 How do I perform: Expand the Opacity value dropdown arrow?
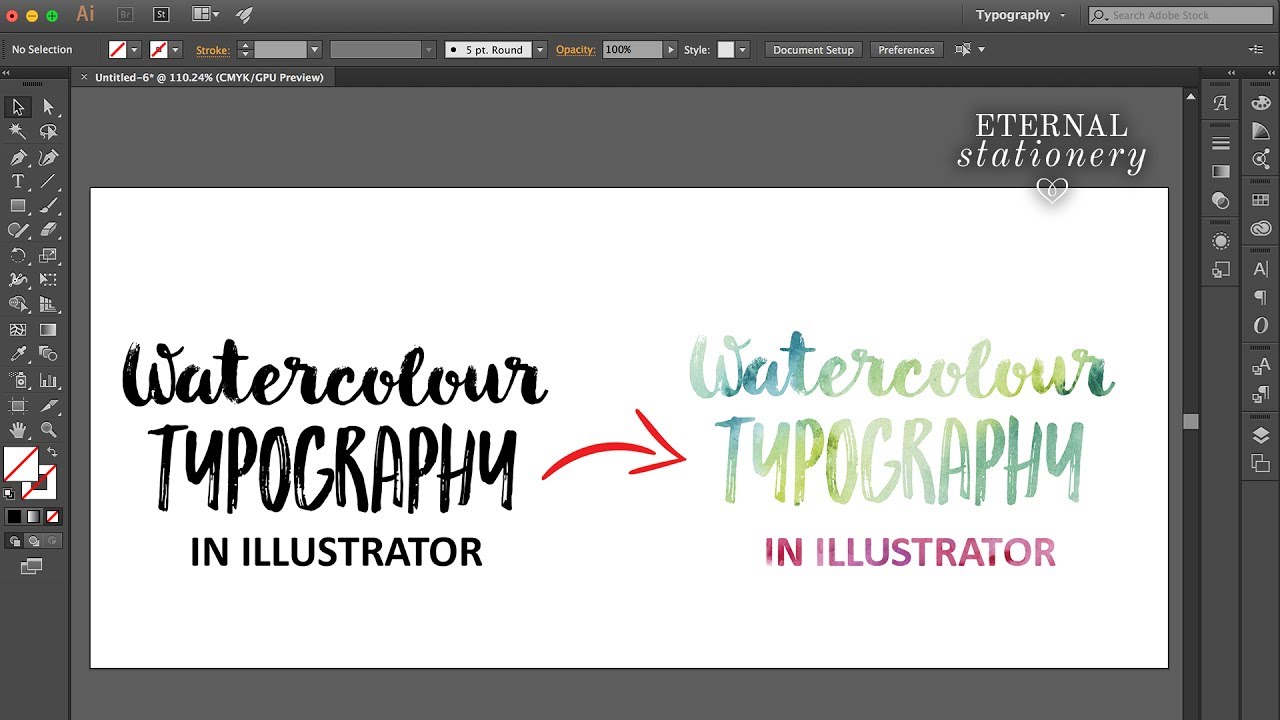[670, 49]
